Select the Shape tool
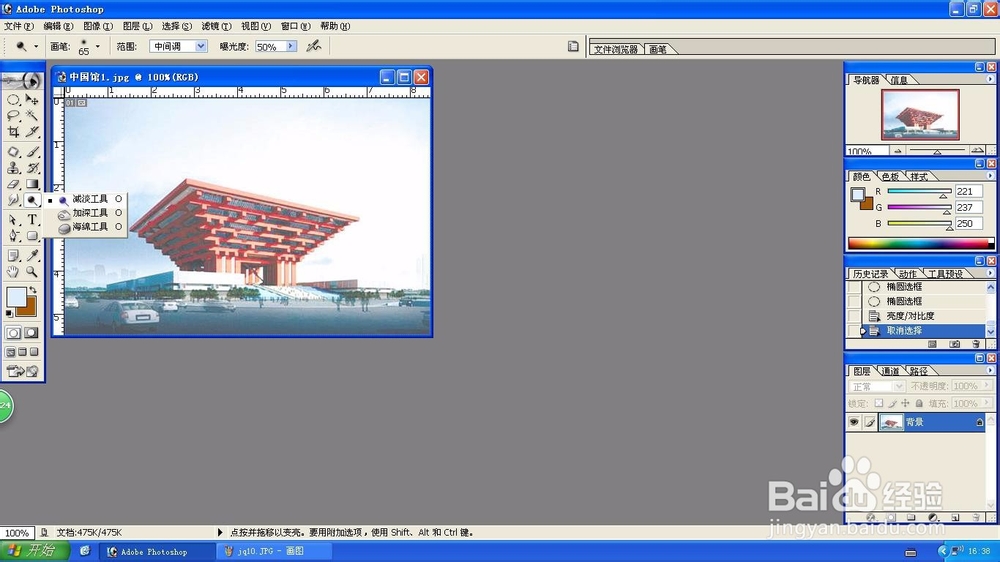 [x=32, y=236]
